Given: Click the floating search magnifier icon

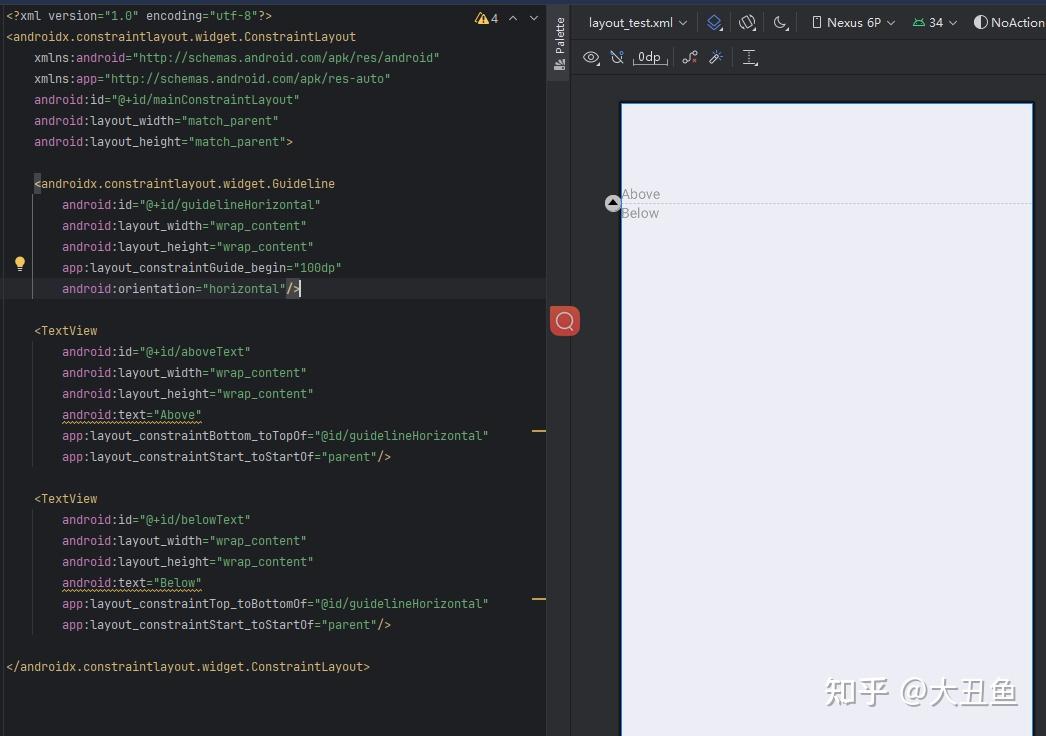Looking at the screenshot, I should (564, 320).
